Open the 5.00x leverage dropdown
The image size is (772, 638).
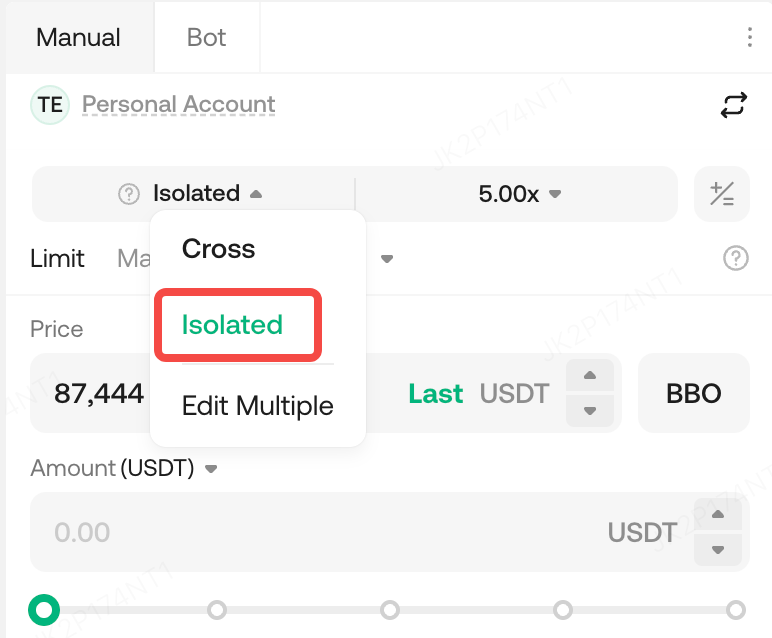pyautogui.click(x=519, y=194)
